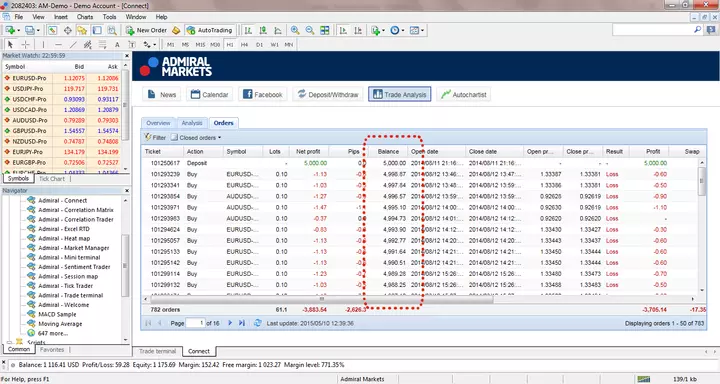
Task: Switch to the Analysis tab
Action: click(x=191, y=123)
